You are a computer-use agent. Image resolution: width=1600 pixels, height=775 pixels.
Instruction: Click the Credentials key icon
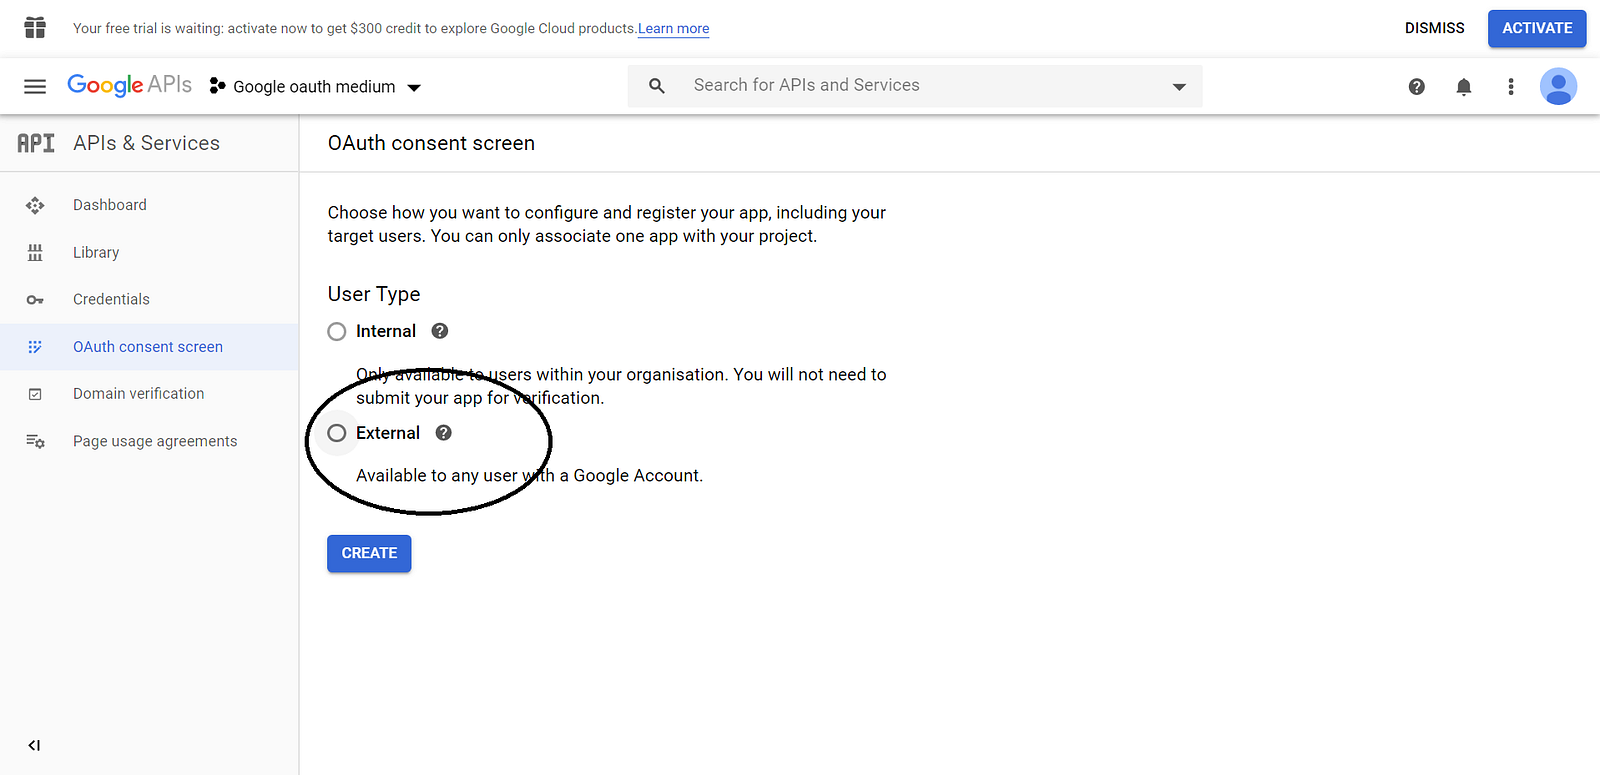pyautogui.click(x=35, y=300)
